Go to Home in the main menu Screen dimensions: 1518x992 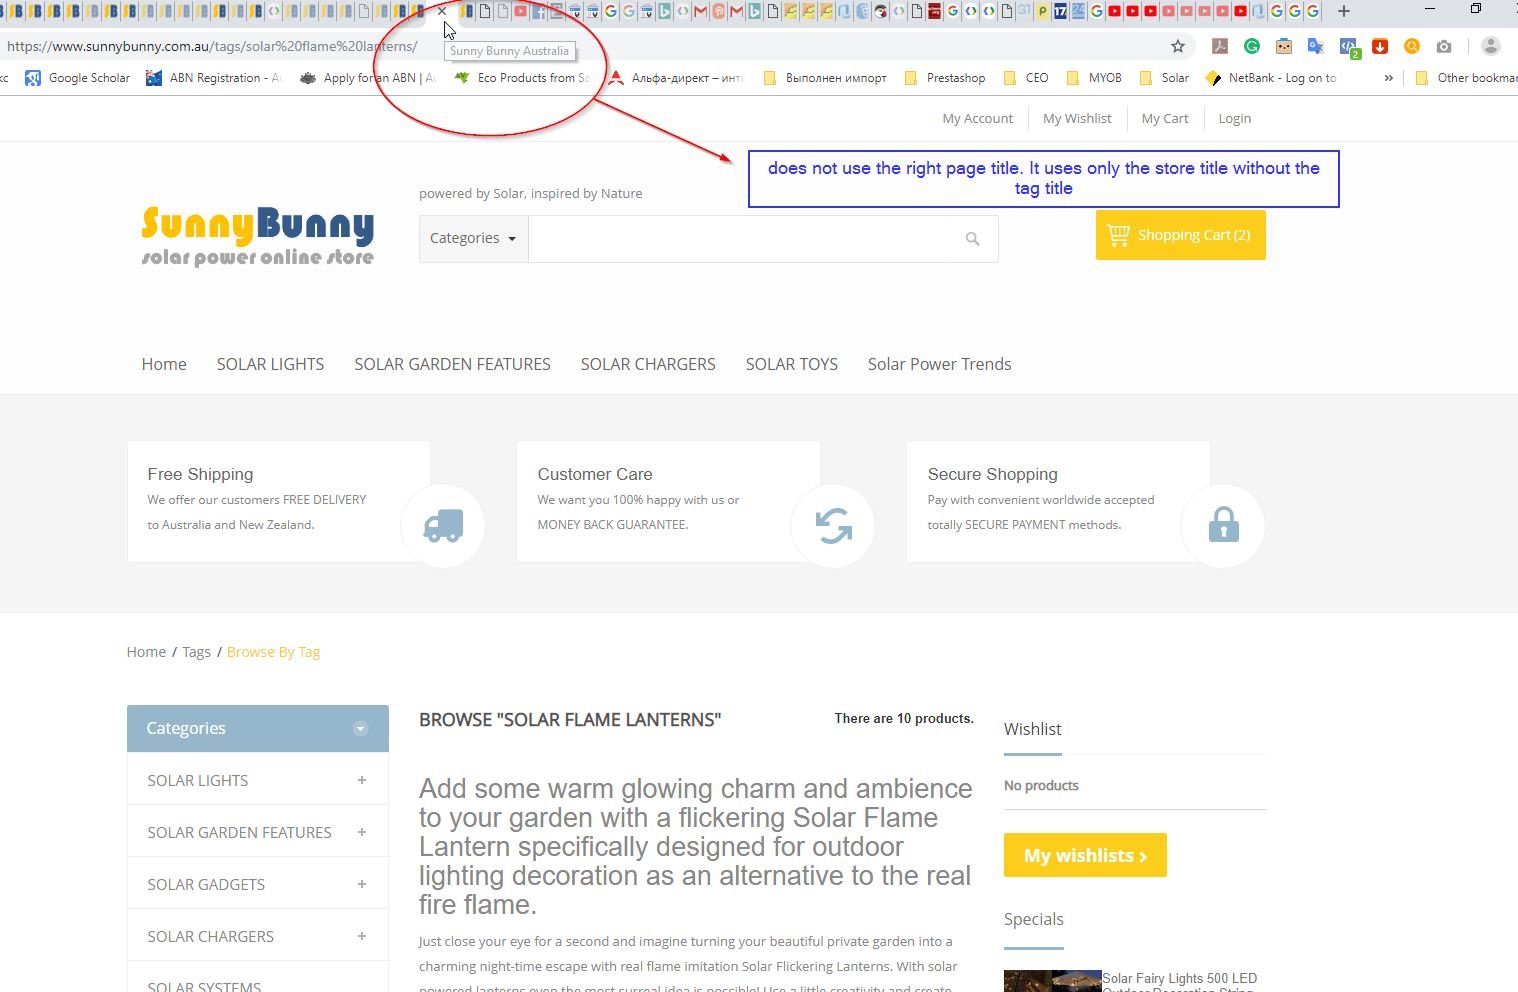click(164, 364)
